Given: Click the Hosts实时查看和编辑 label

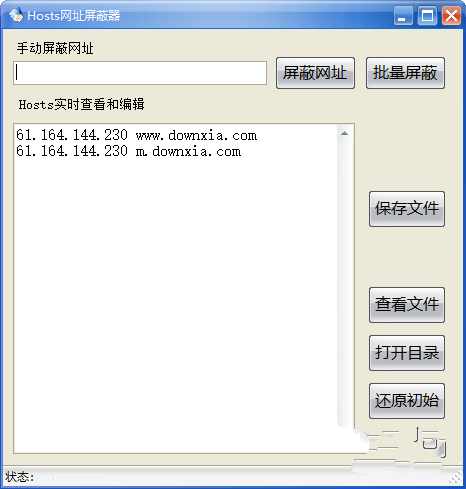Looking at the screenshot, I should [82, 104].
